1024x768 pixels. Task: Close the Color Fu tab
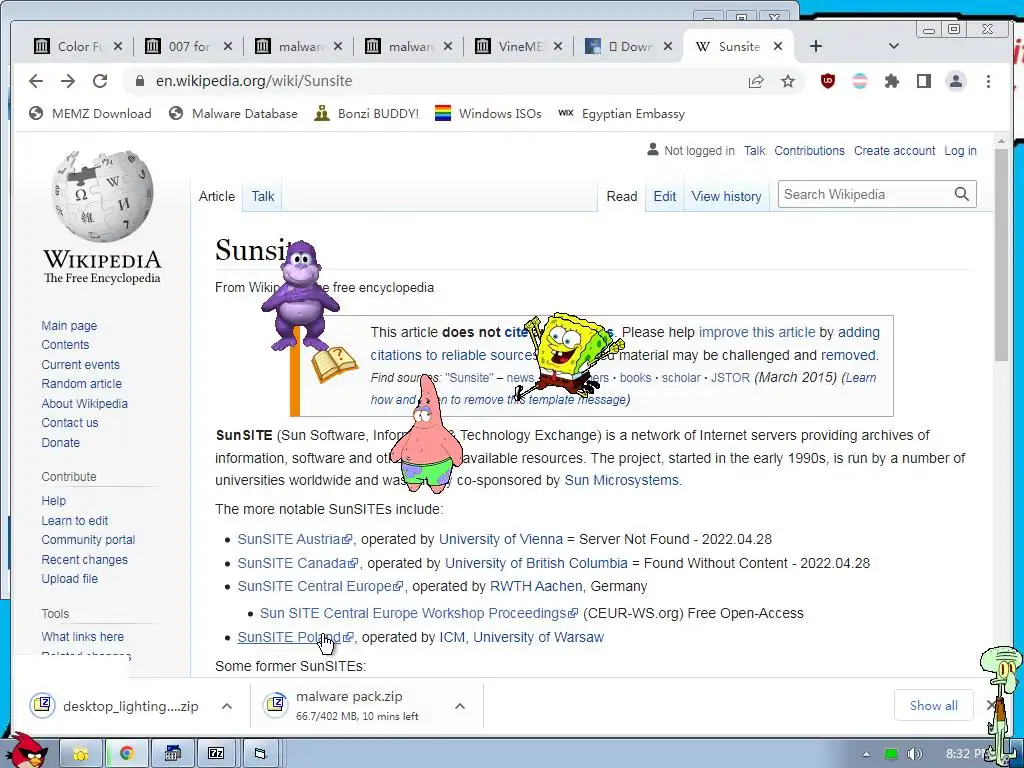pyautogui.click(x=118, y=46)
